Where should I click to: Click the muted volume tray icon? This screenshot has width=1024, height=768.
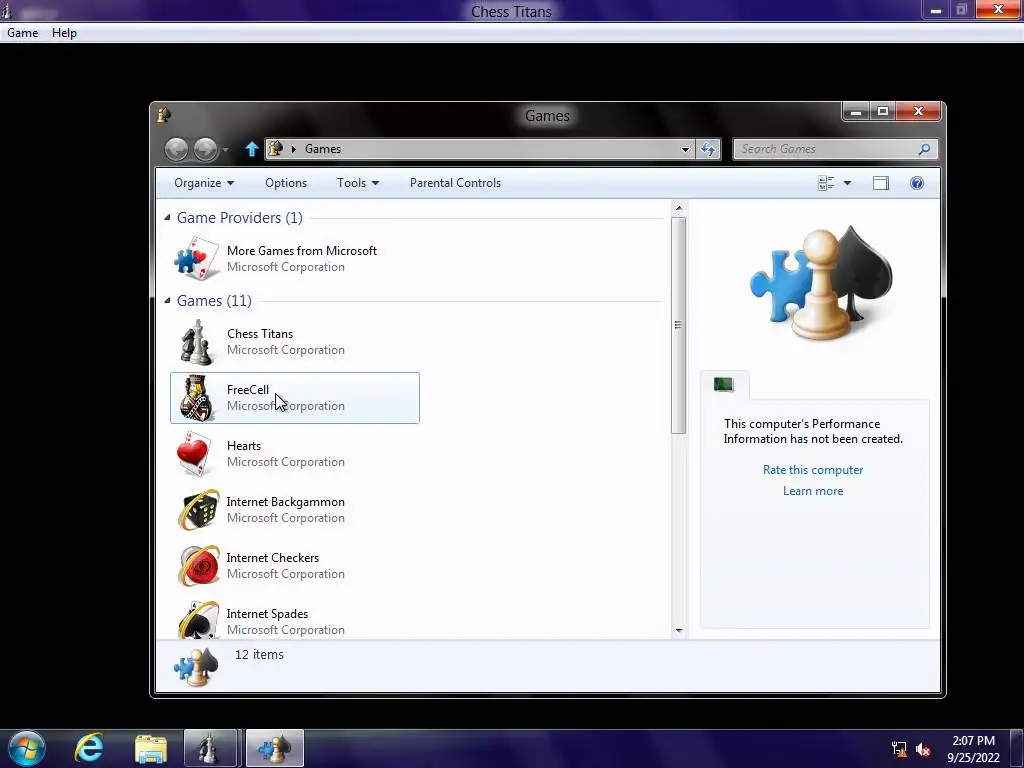(x=923, y=749)
